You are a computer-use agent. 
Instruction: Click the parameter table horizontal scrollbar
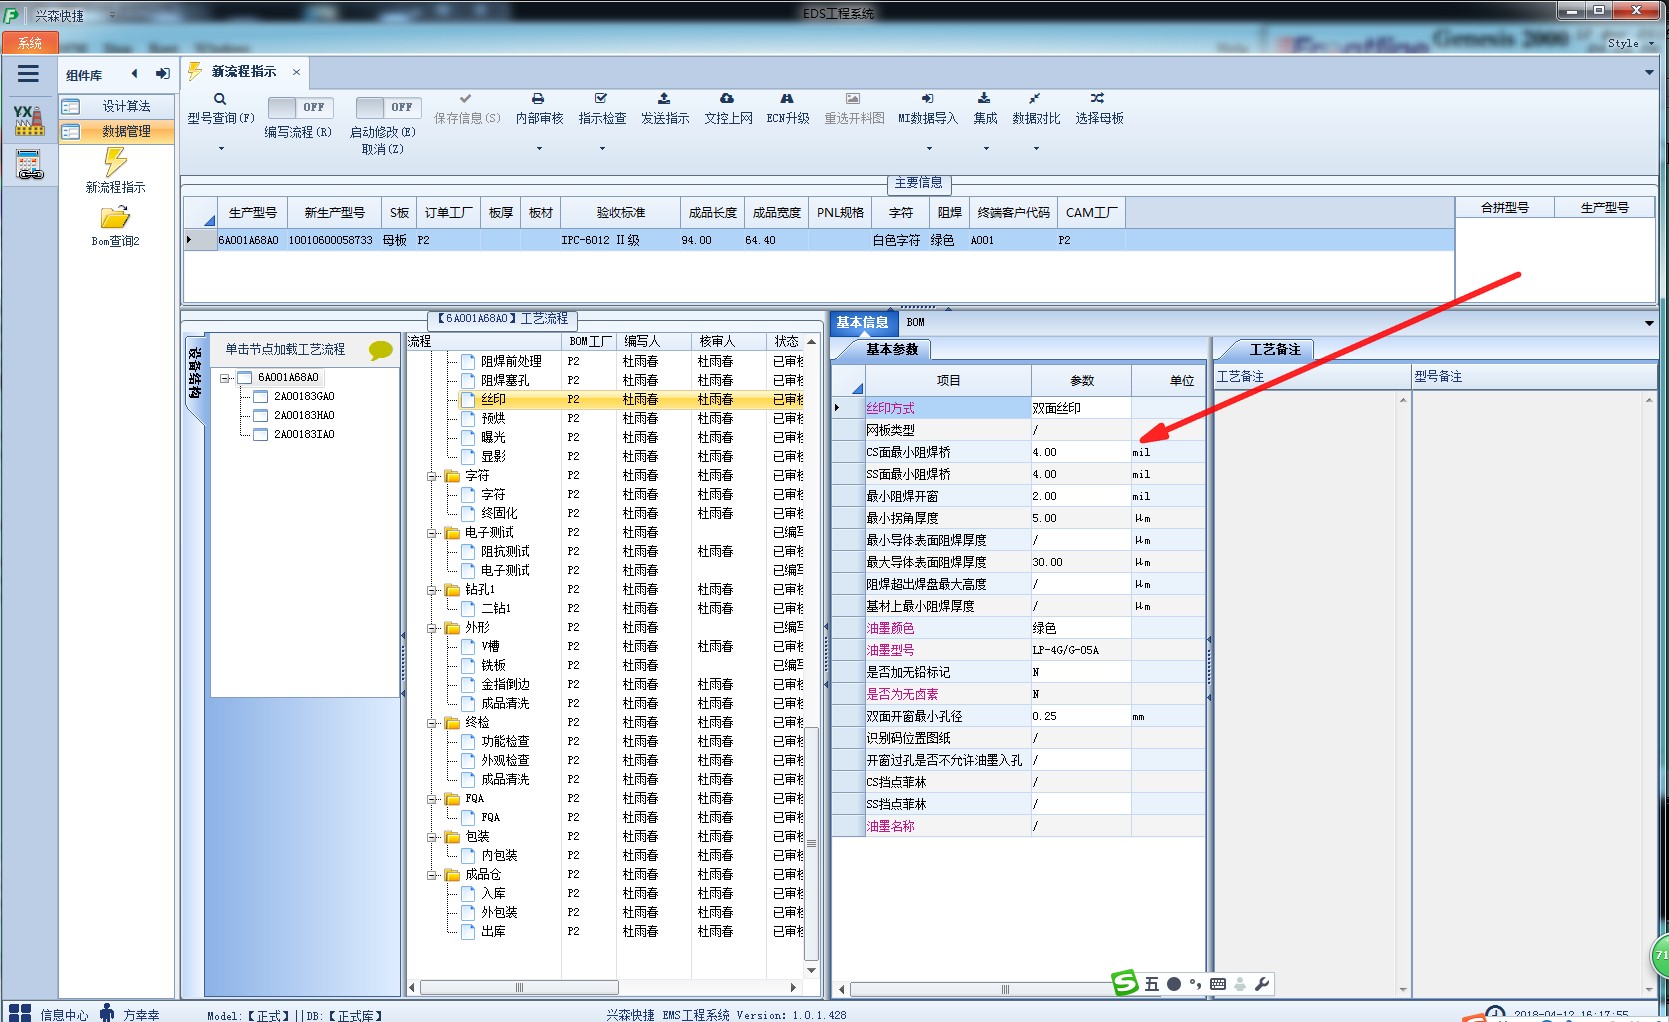[x=1005, y=989]
